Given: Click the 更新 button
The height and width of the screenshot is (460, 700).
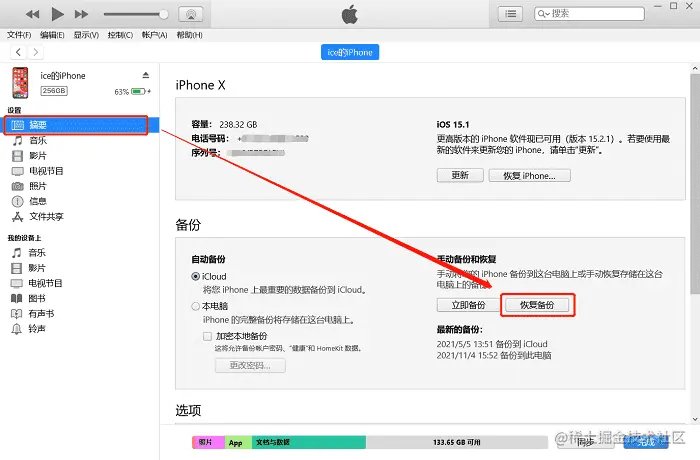Looking at the screenshot, I should (460, 176).
